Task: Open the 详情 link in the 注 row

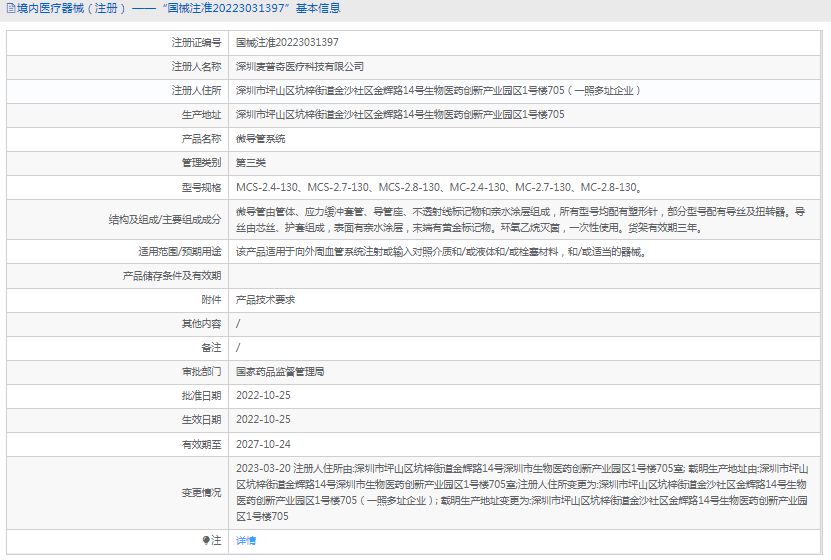Action: (246, 540)
